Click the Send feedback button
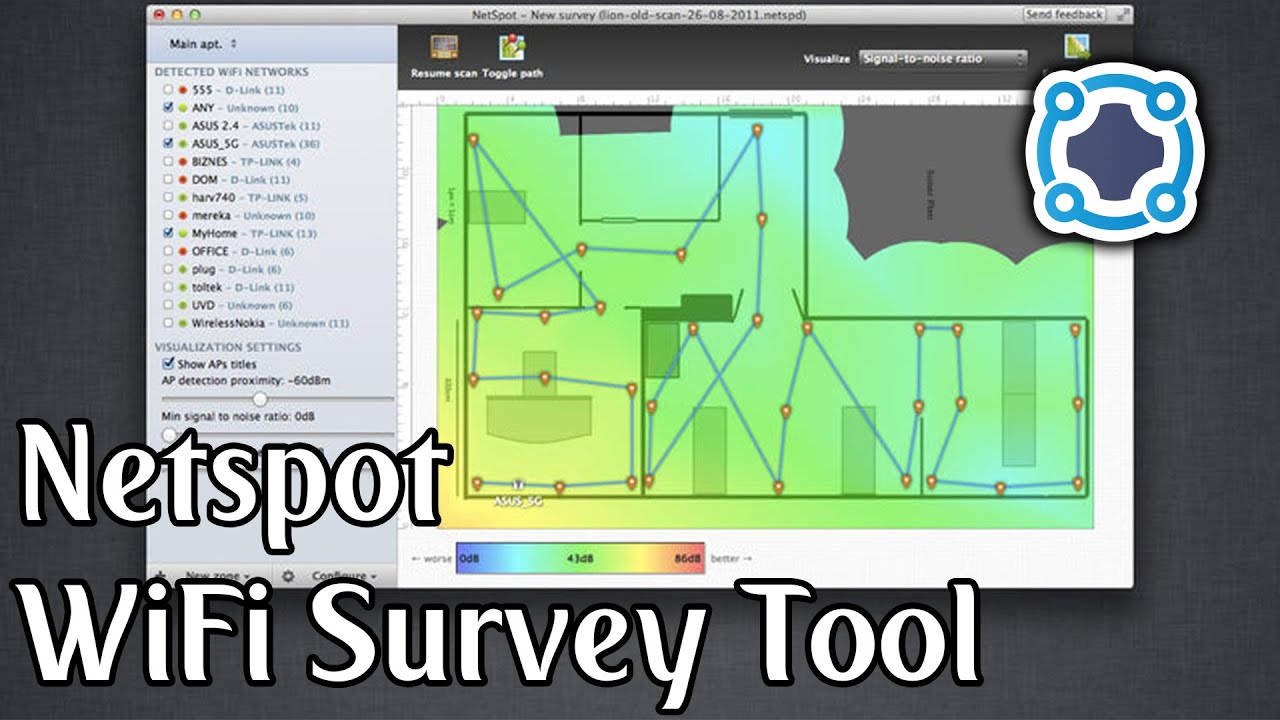The height and width of the screenshot is (720, 1280). pyautogui.click(x=1063, y=13)
